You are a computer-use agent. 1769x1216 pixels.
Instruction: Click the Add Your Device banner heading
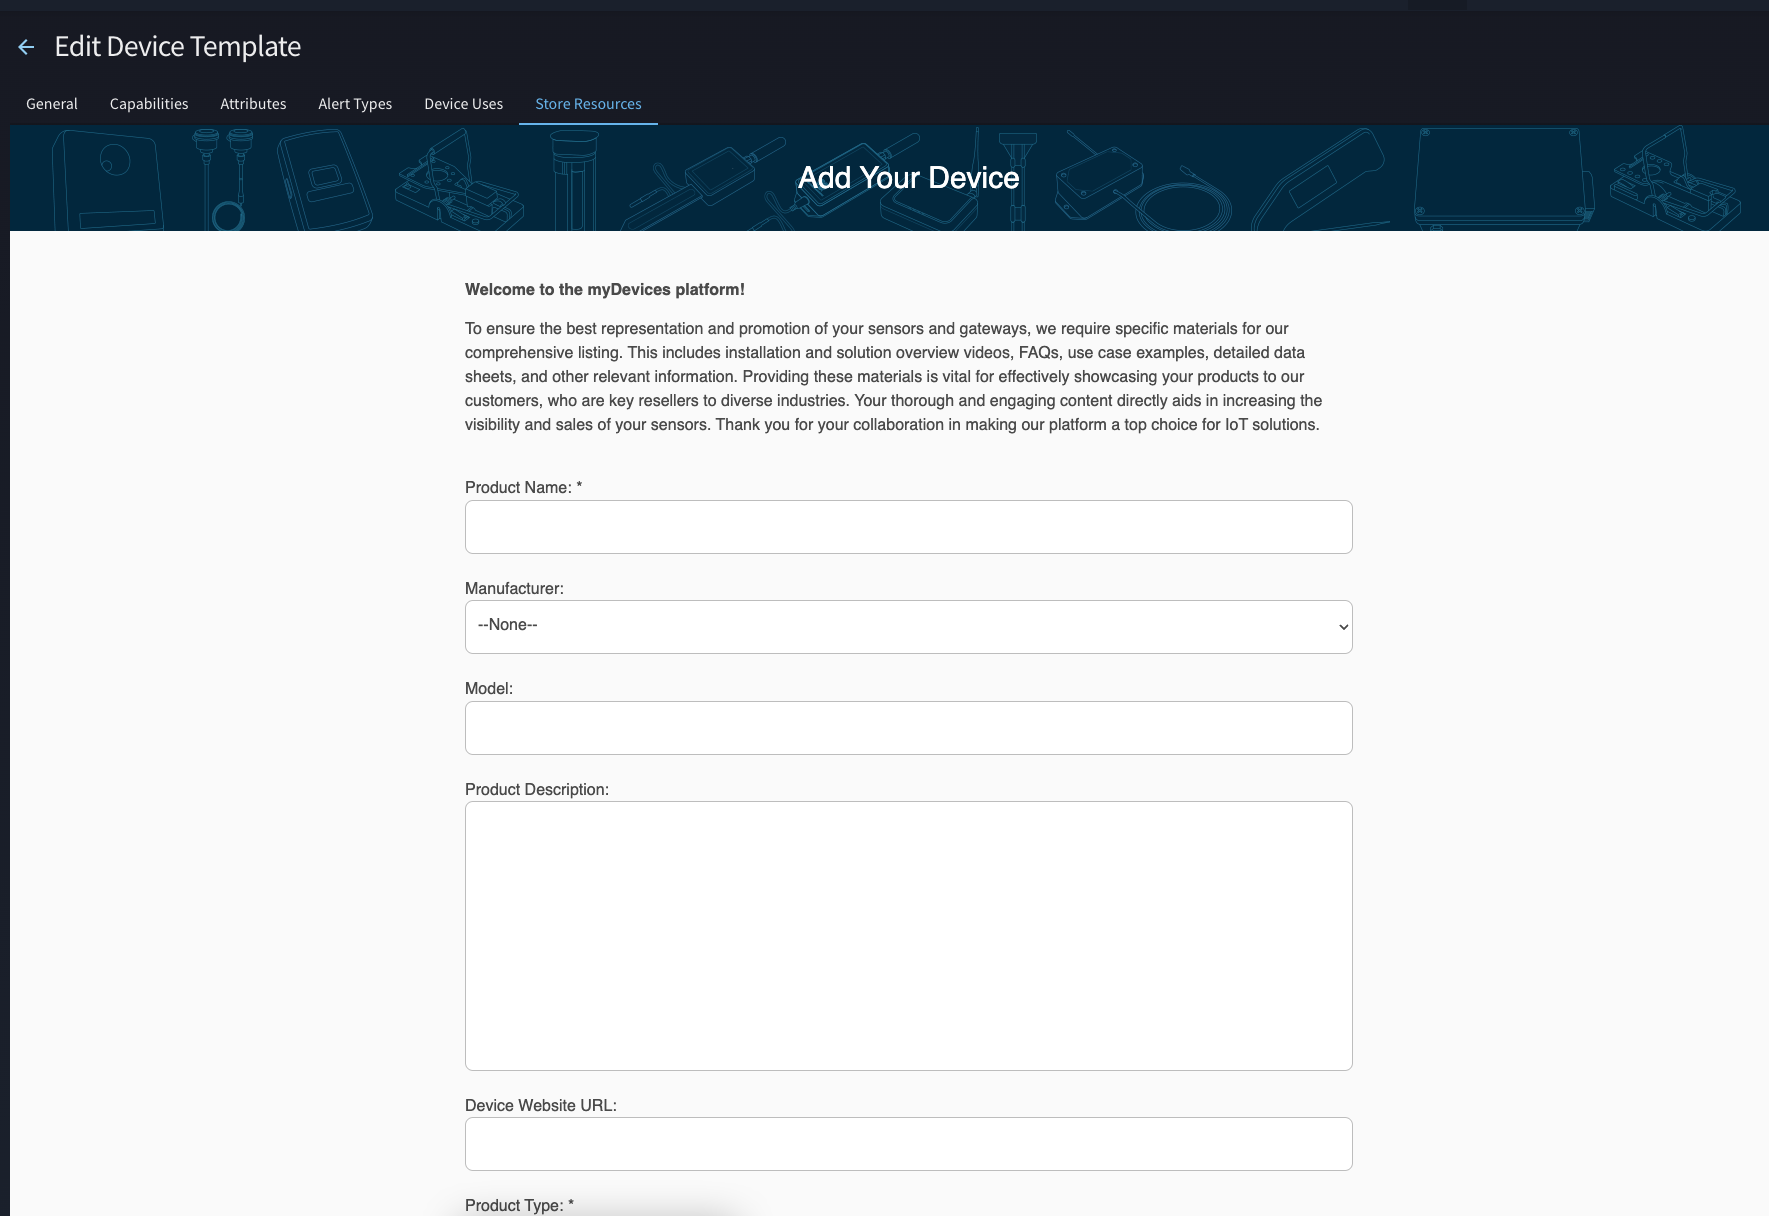(x=907, y=177)
